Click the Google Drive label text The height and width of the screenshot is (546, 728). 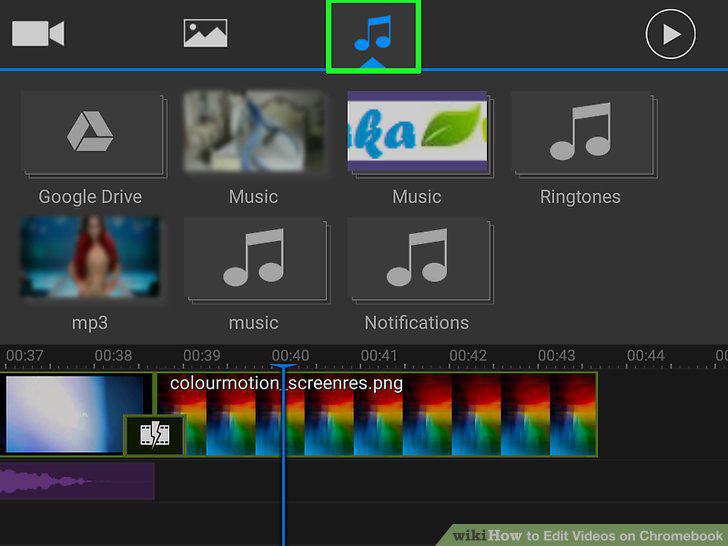pos(90,197)
